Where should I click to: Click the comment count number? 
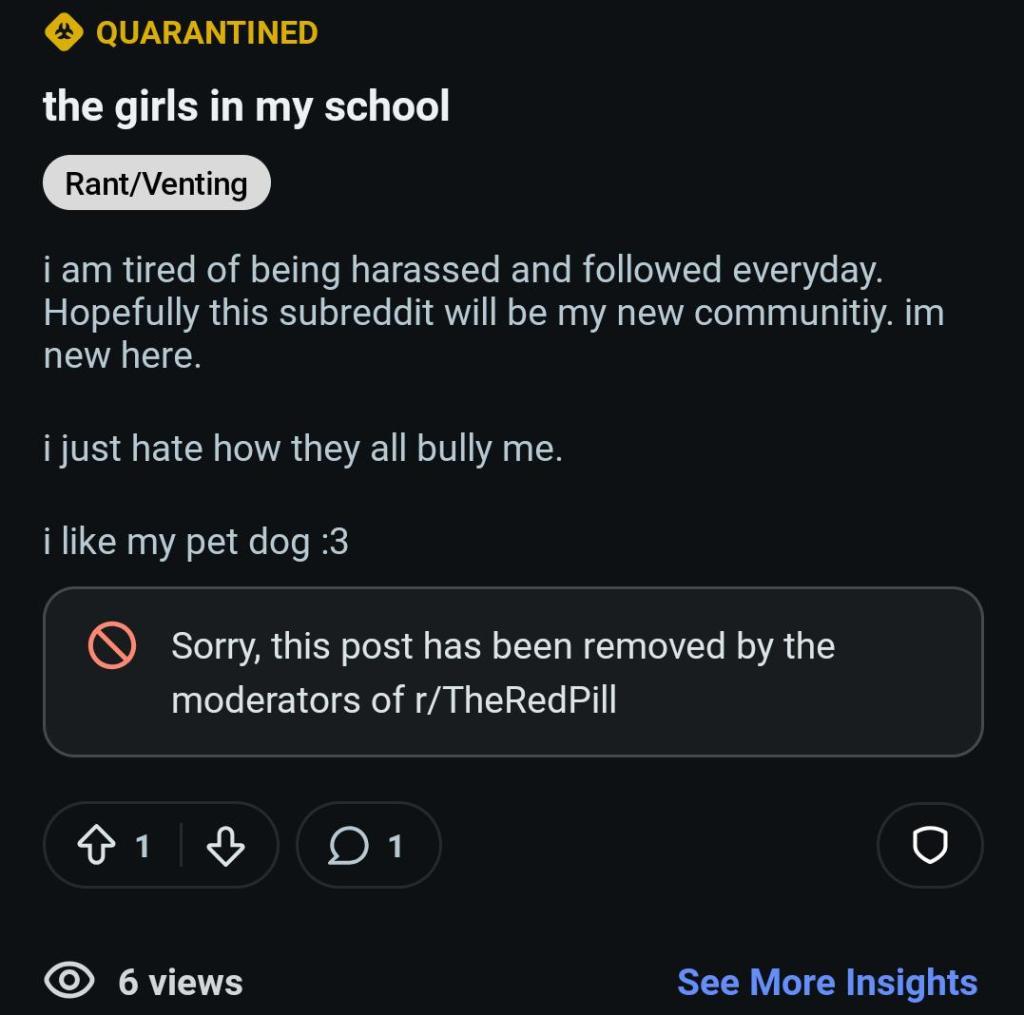pyautogui.click(x=395, y=846)
